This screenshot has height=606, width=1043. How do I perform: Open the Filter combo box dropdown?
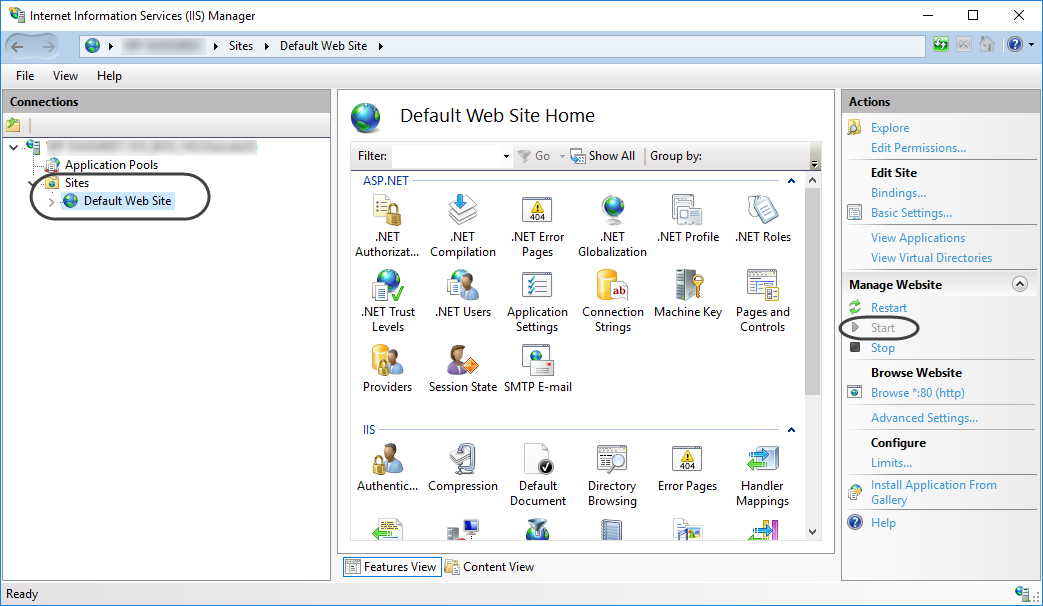coord(506,156)
